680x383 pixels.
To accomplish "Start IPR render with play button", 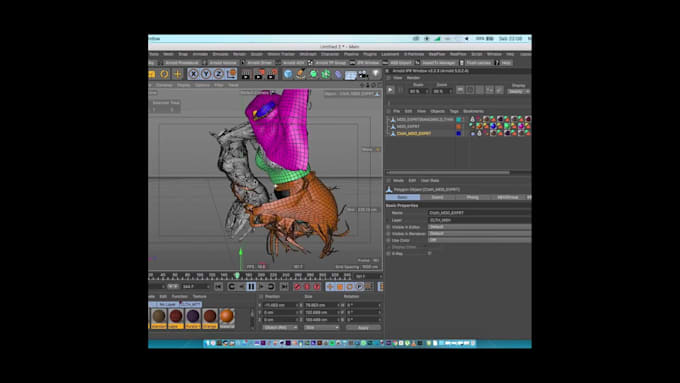I will [390, 90].
